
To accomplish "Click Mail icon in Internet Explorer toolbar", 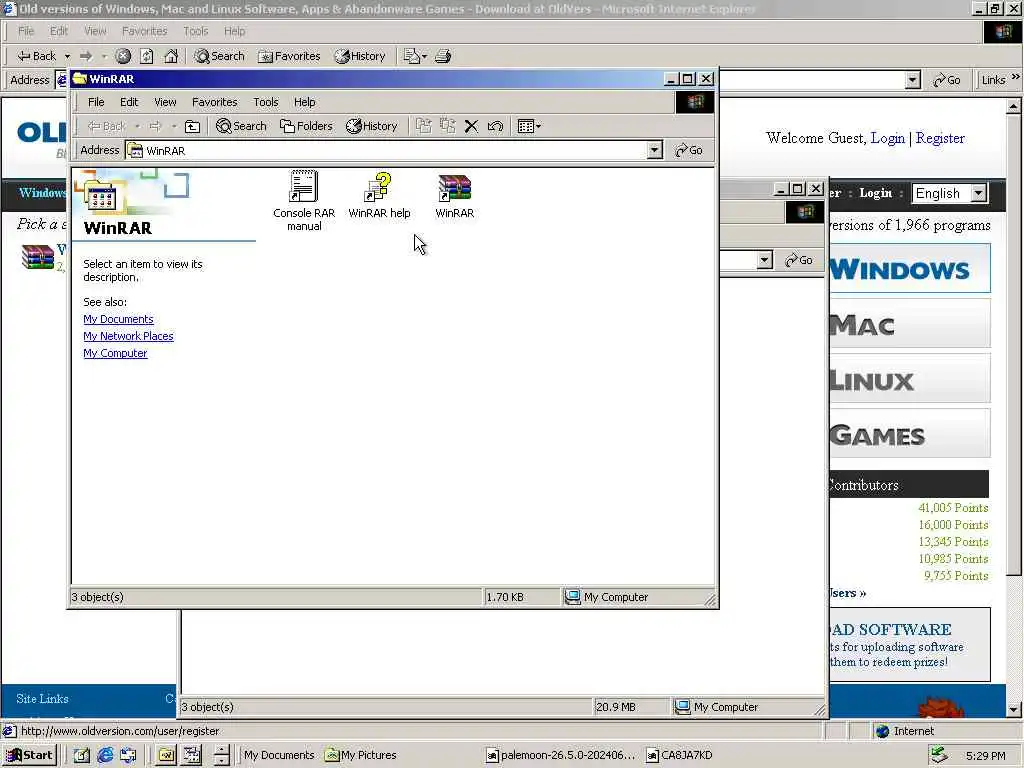I will tap(415, 56).
